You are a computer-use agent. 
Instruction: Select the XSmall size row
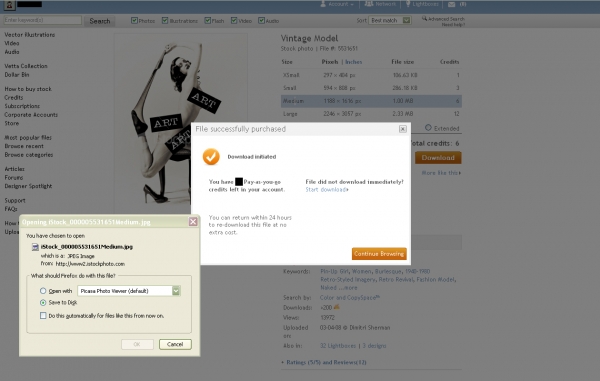click(371, 75)
